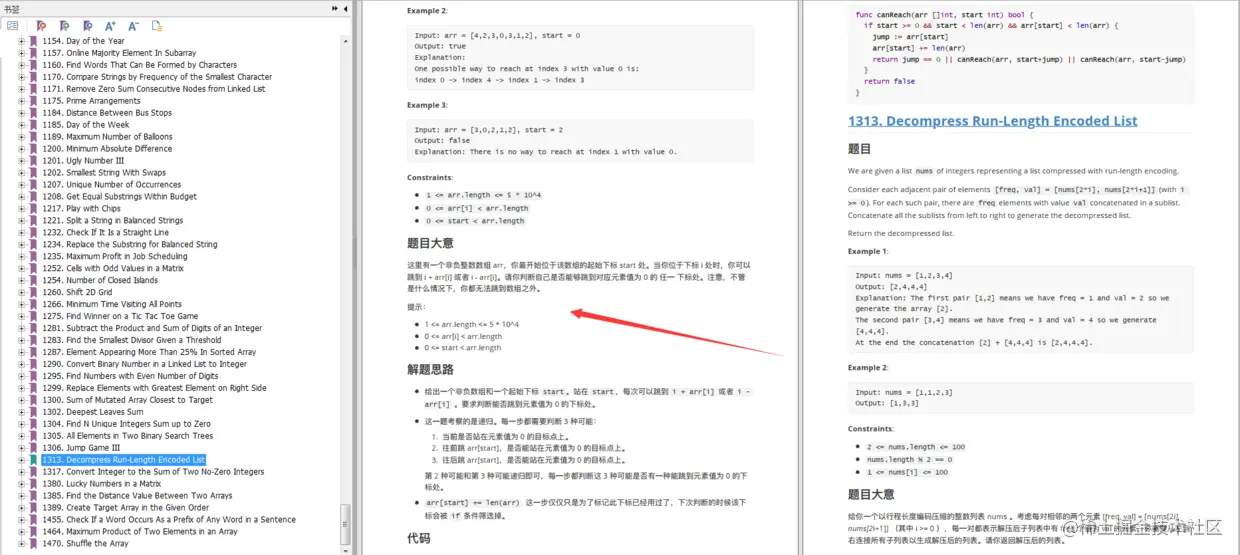Screen dimensions: 1240x555
Task: Select bookmark 1234. Replace the Substring for Balanced String
Action: point(130,245)
